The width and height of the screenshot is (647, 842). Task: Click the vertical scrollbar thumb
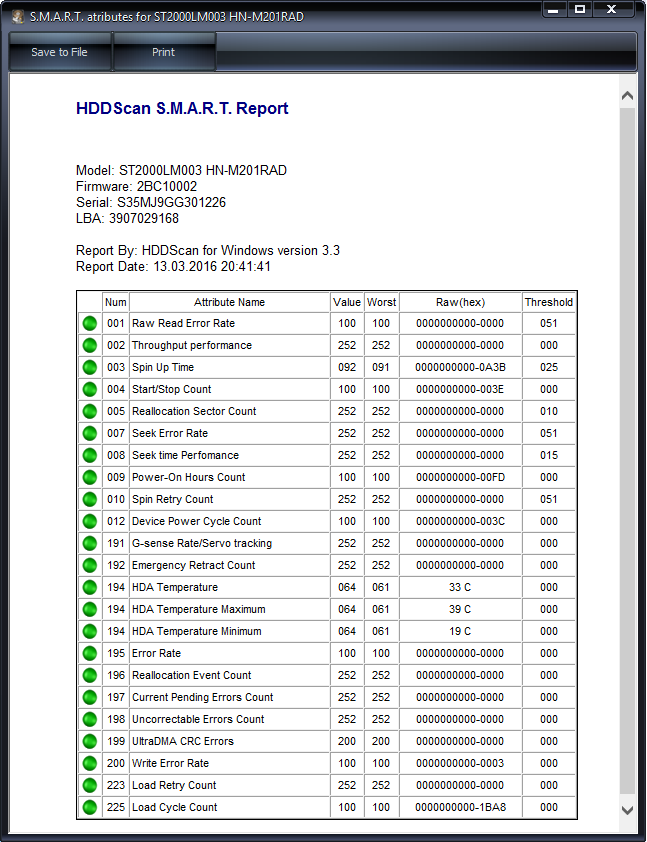[x=627, y=451]
